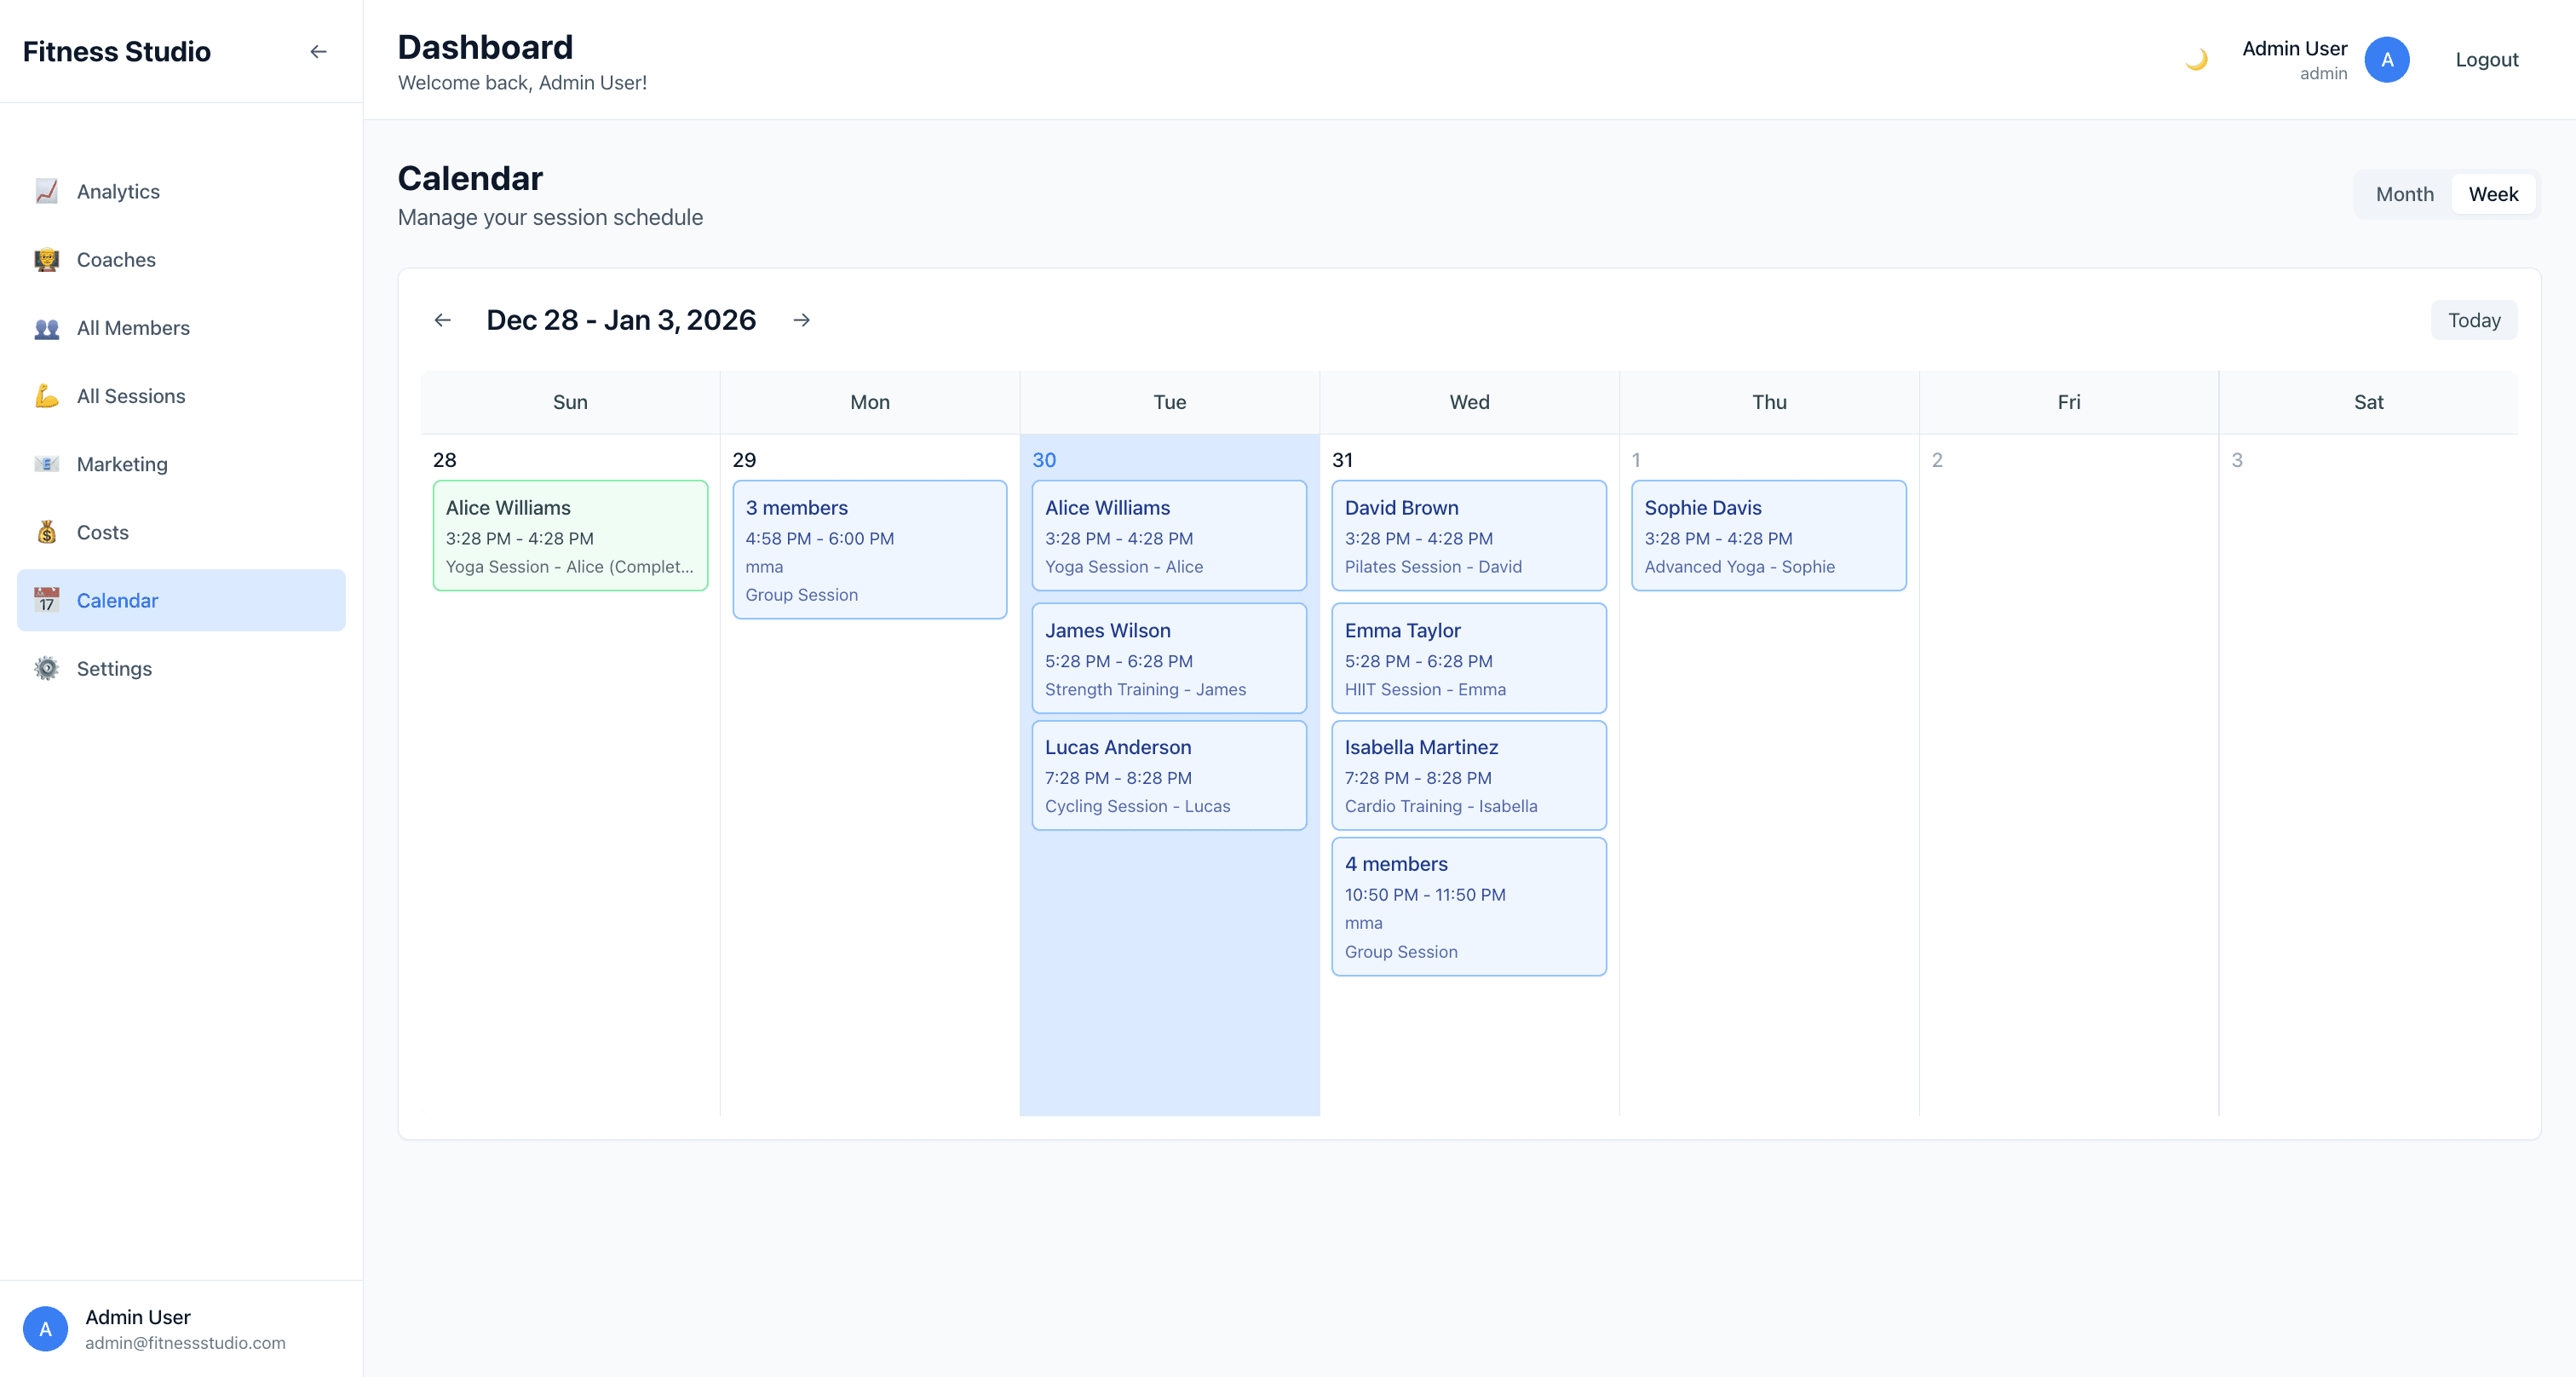Select the Costs money bag icon

point(47,532)
